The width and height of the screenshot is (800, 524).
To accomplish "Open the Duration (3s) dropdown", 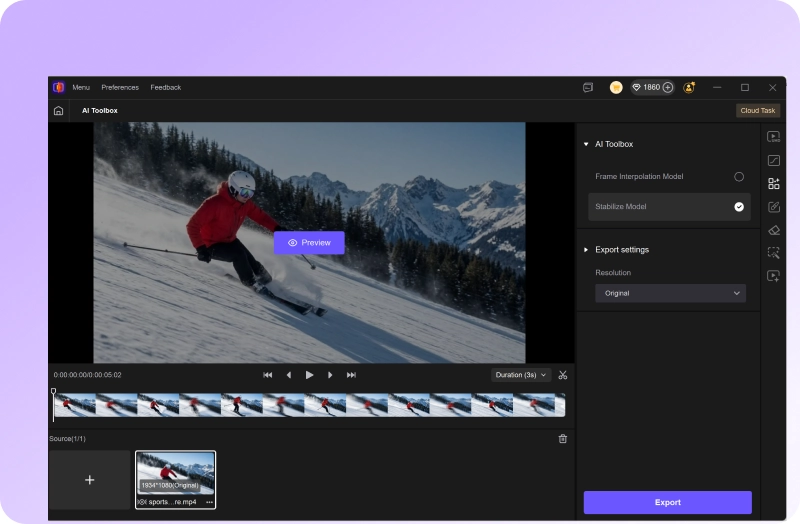I will [521, 375].
